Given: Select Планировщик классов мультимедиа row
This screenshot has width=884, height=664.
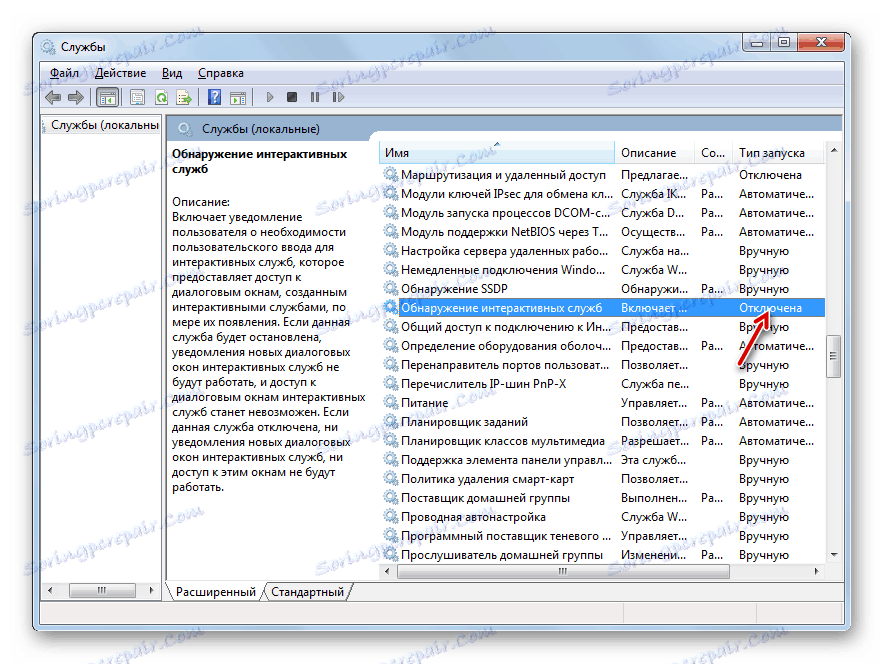Looking at the screenshot, I should pos(602,441).
